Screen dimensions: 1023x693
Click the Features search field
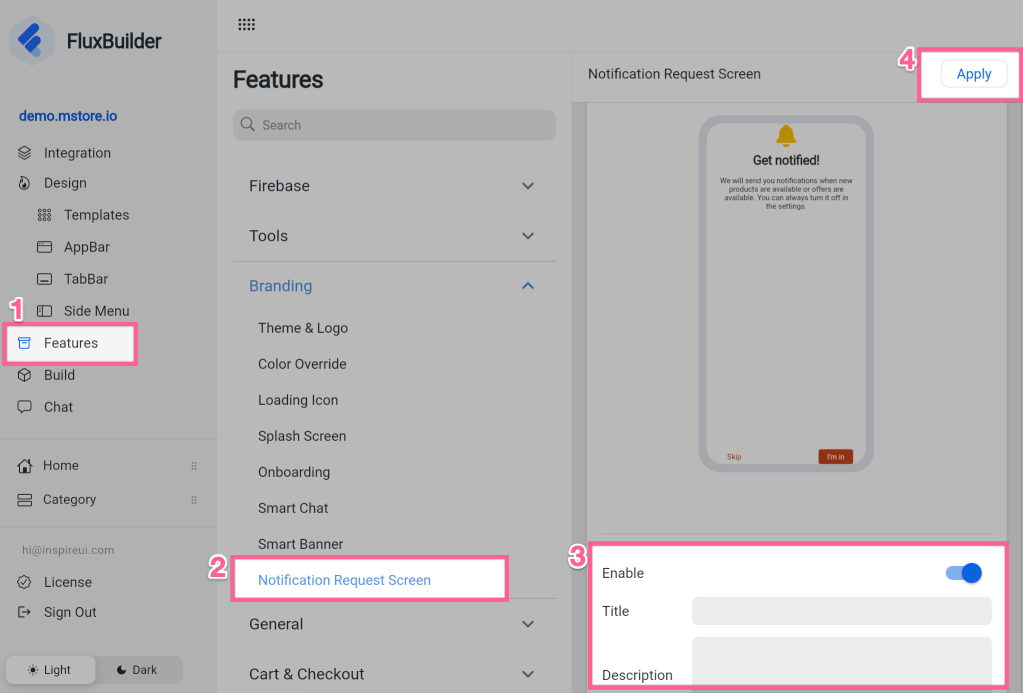click(x=394, y=125)
